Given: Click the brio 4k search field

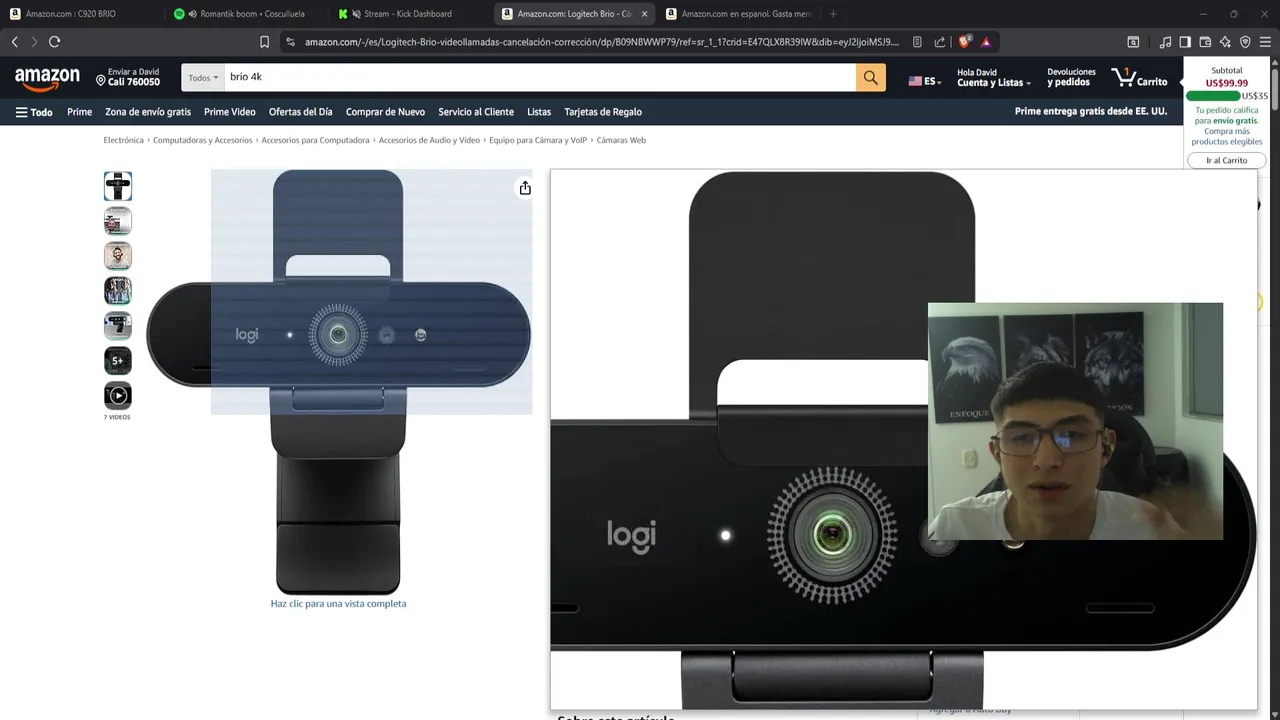Looking at the screenshot, I should tap(539, 78).
